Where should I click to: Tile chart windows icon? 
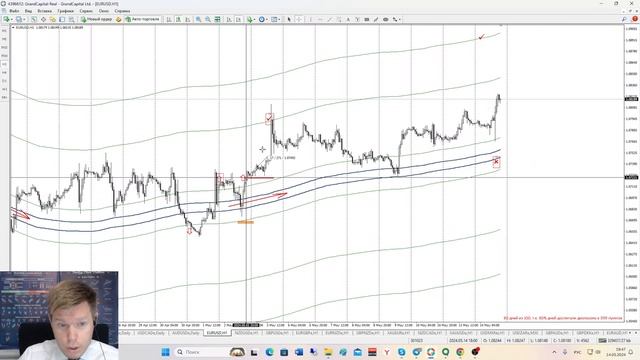coord(218,19)
